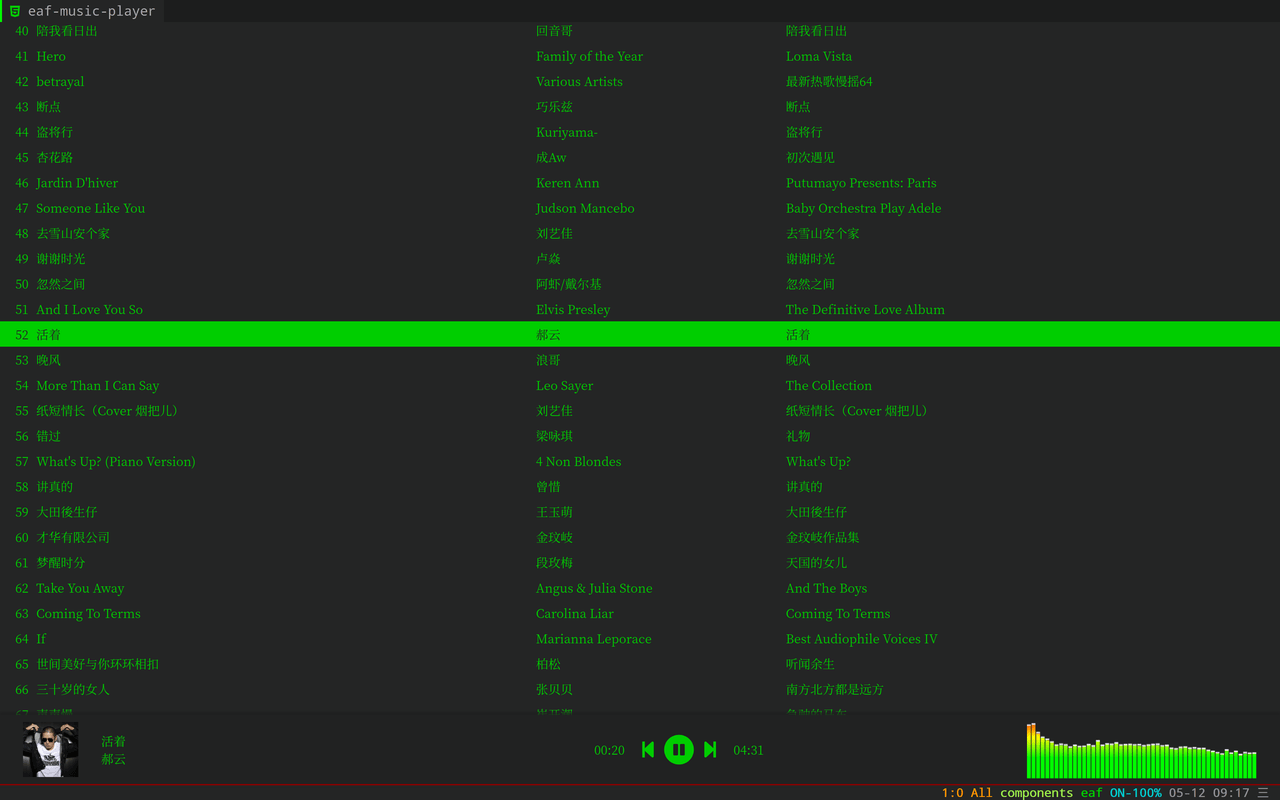Select track 46 Jardin D'hiver

coord(640,183)
